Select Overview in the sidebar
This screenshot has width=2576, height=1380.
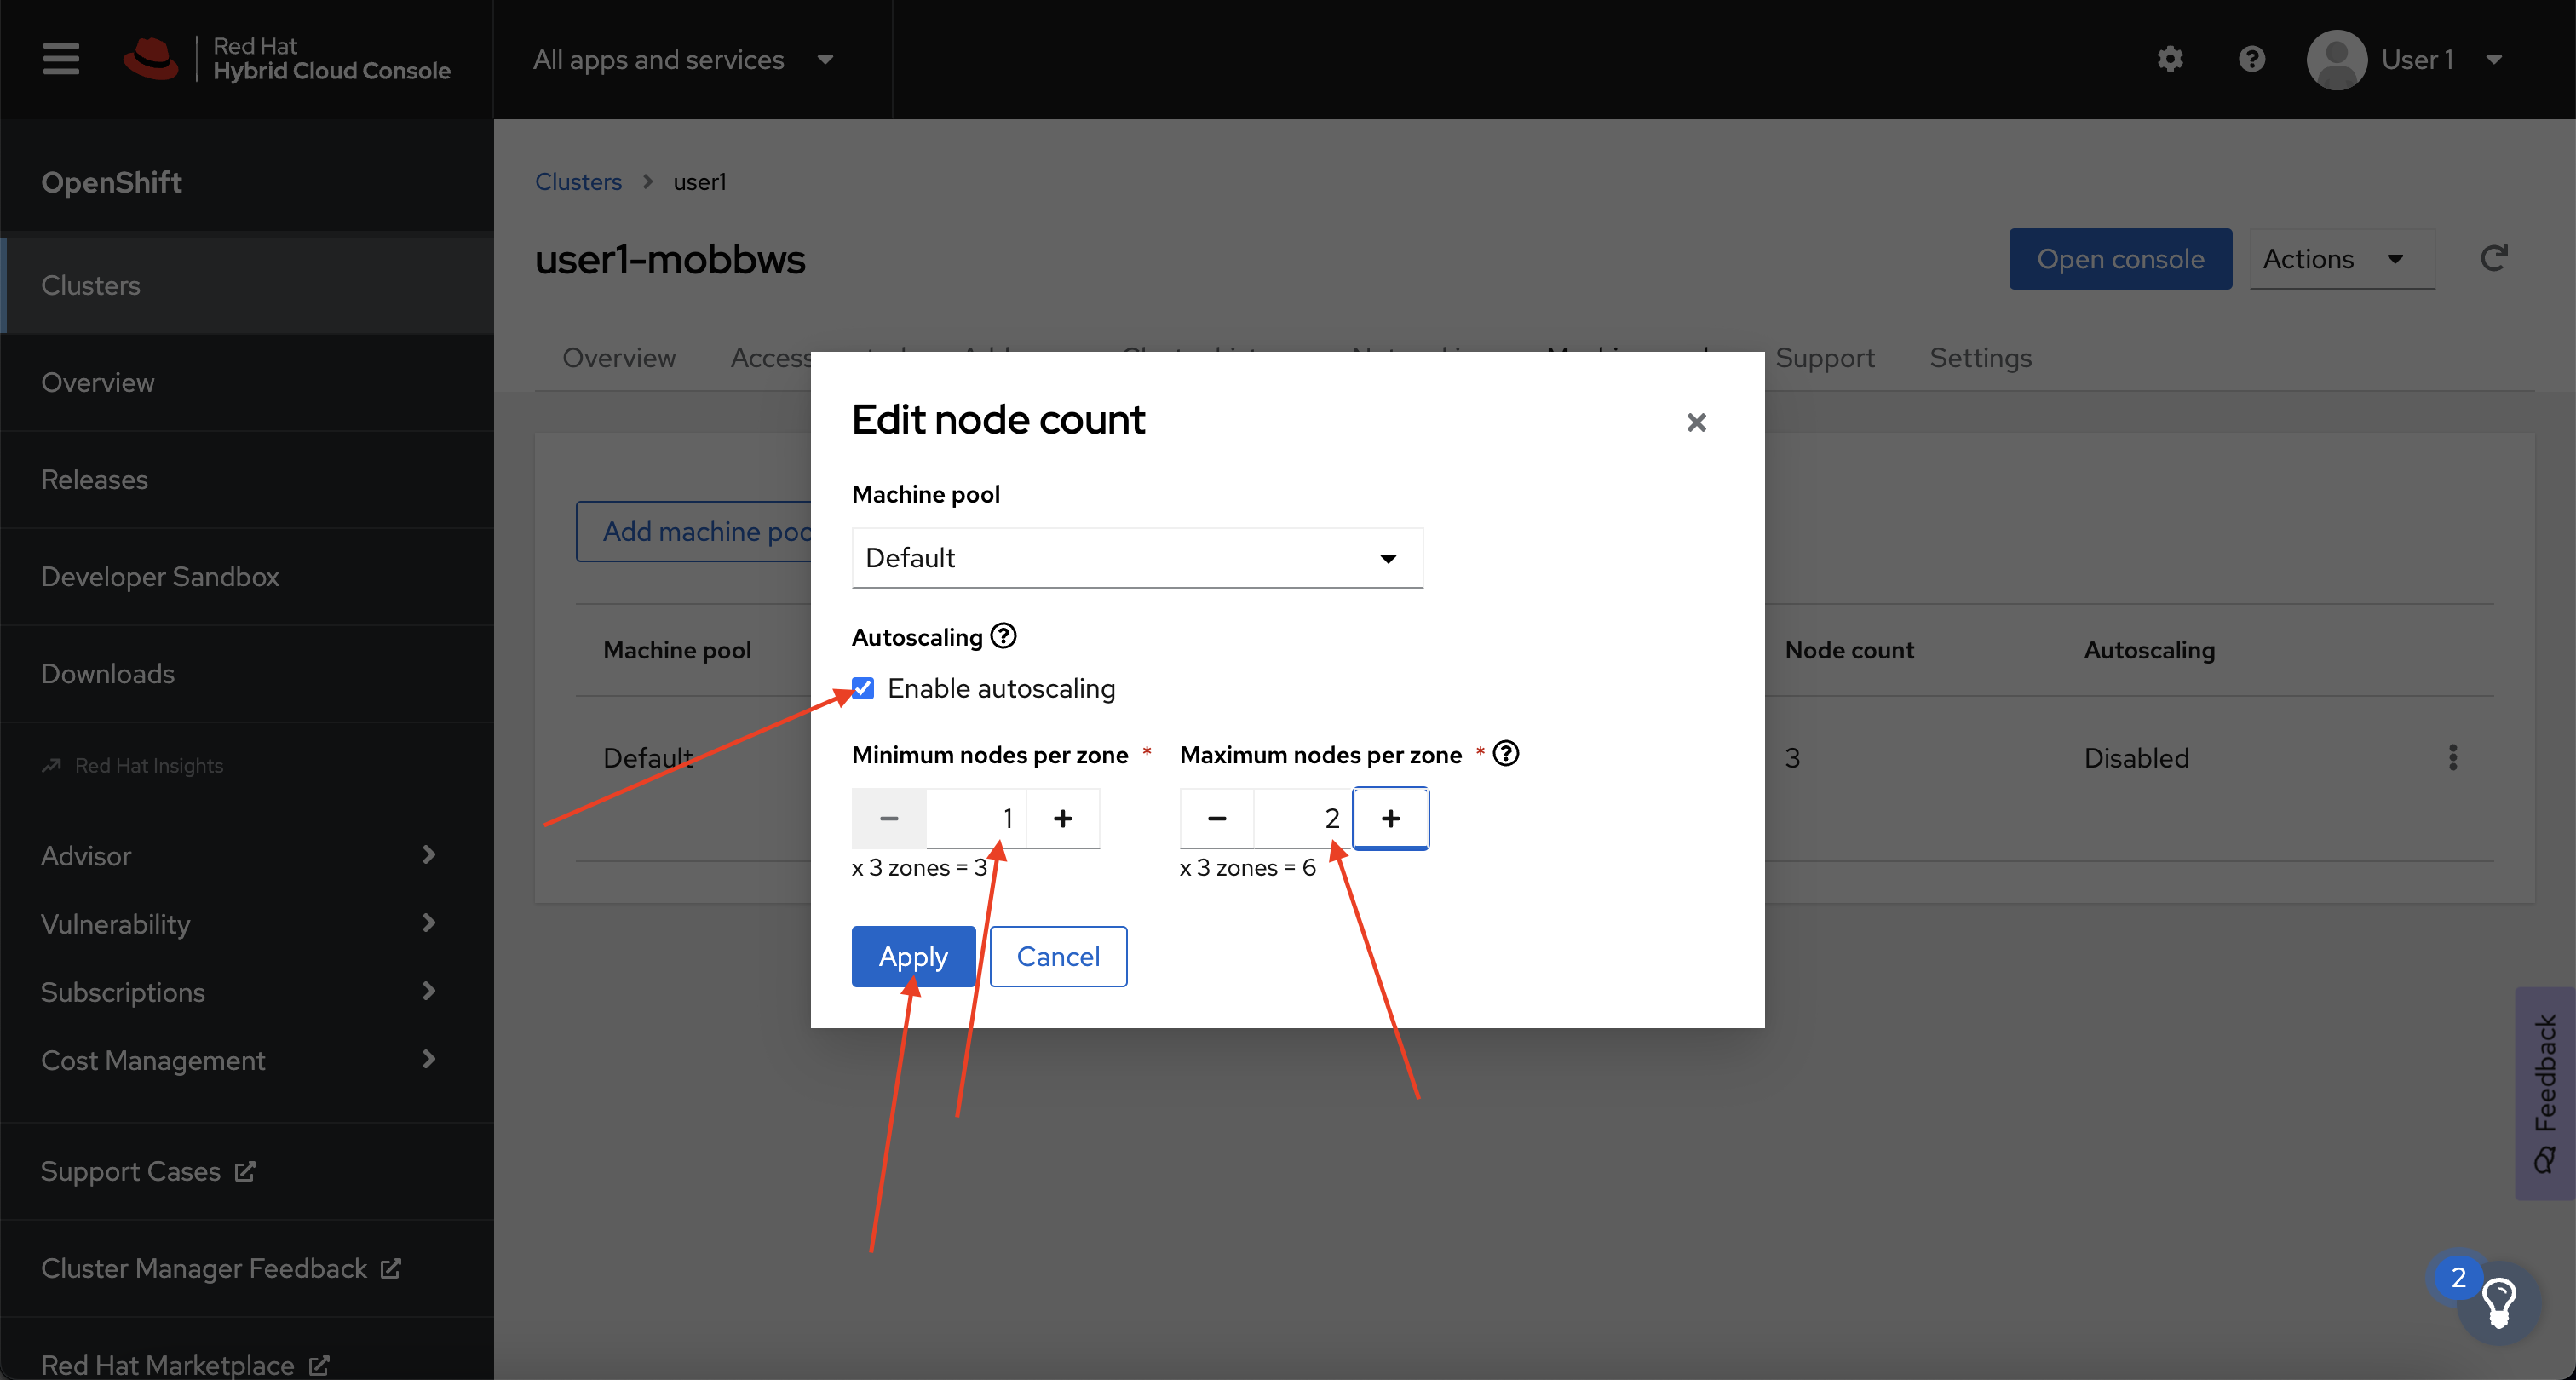247,382
